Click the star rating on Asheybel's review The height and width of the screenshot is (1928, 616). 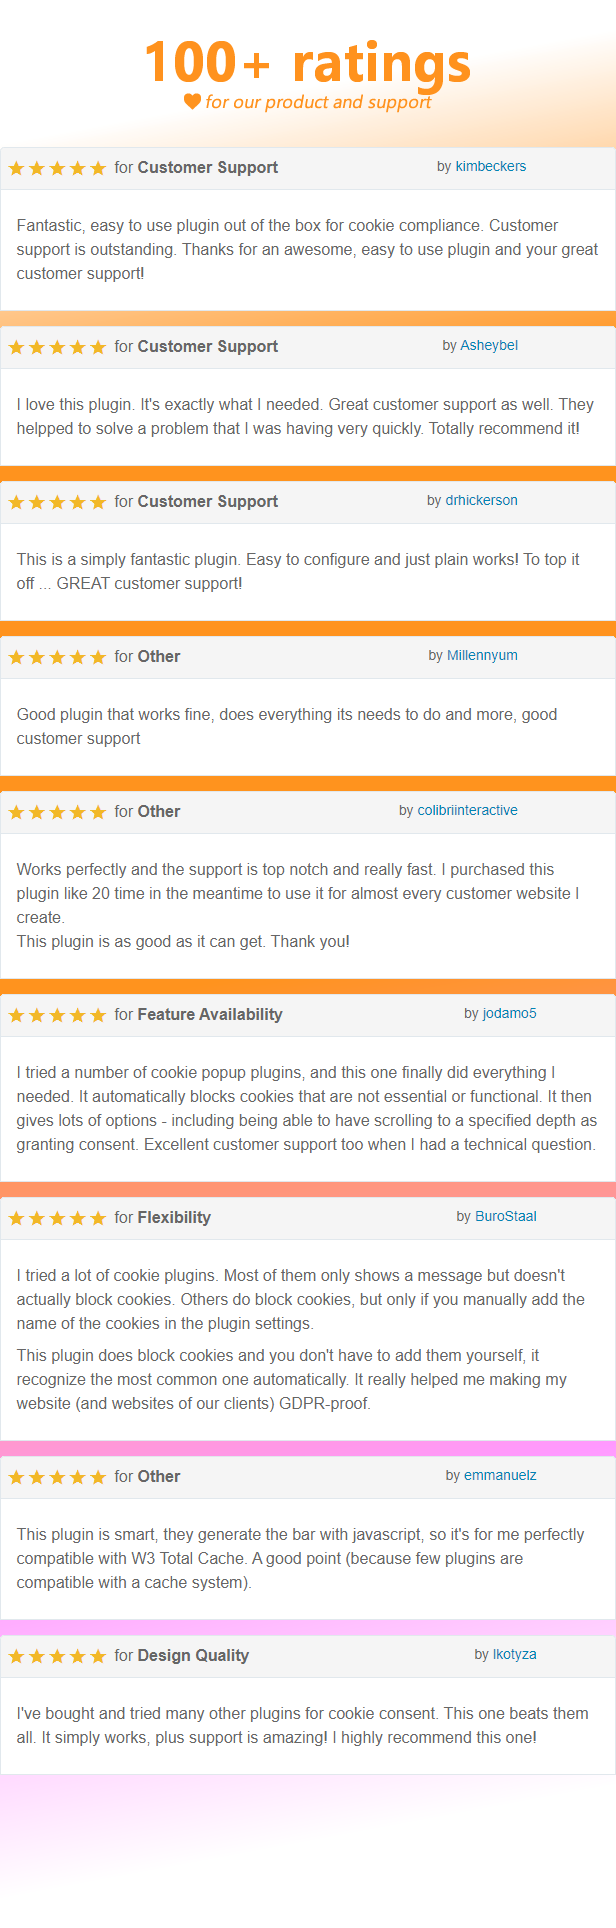57,347
